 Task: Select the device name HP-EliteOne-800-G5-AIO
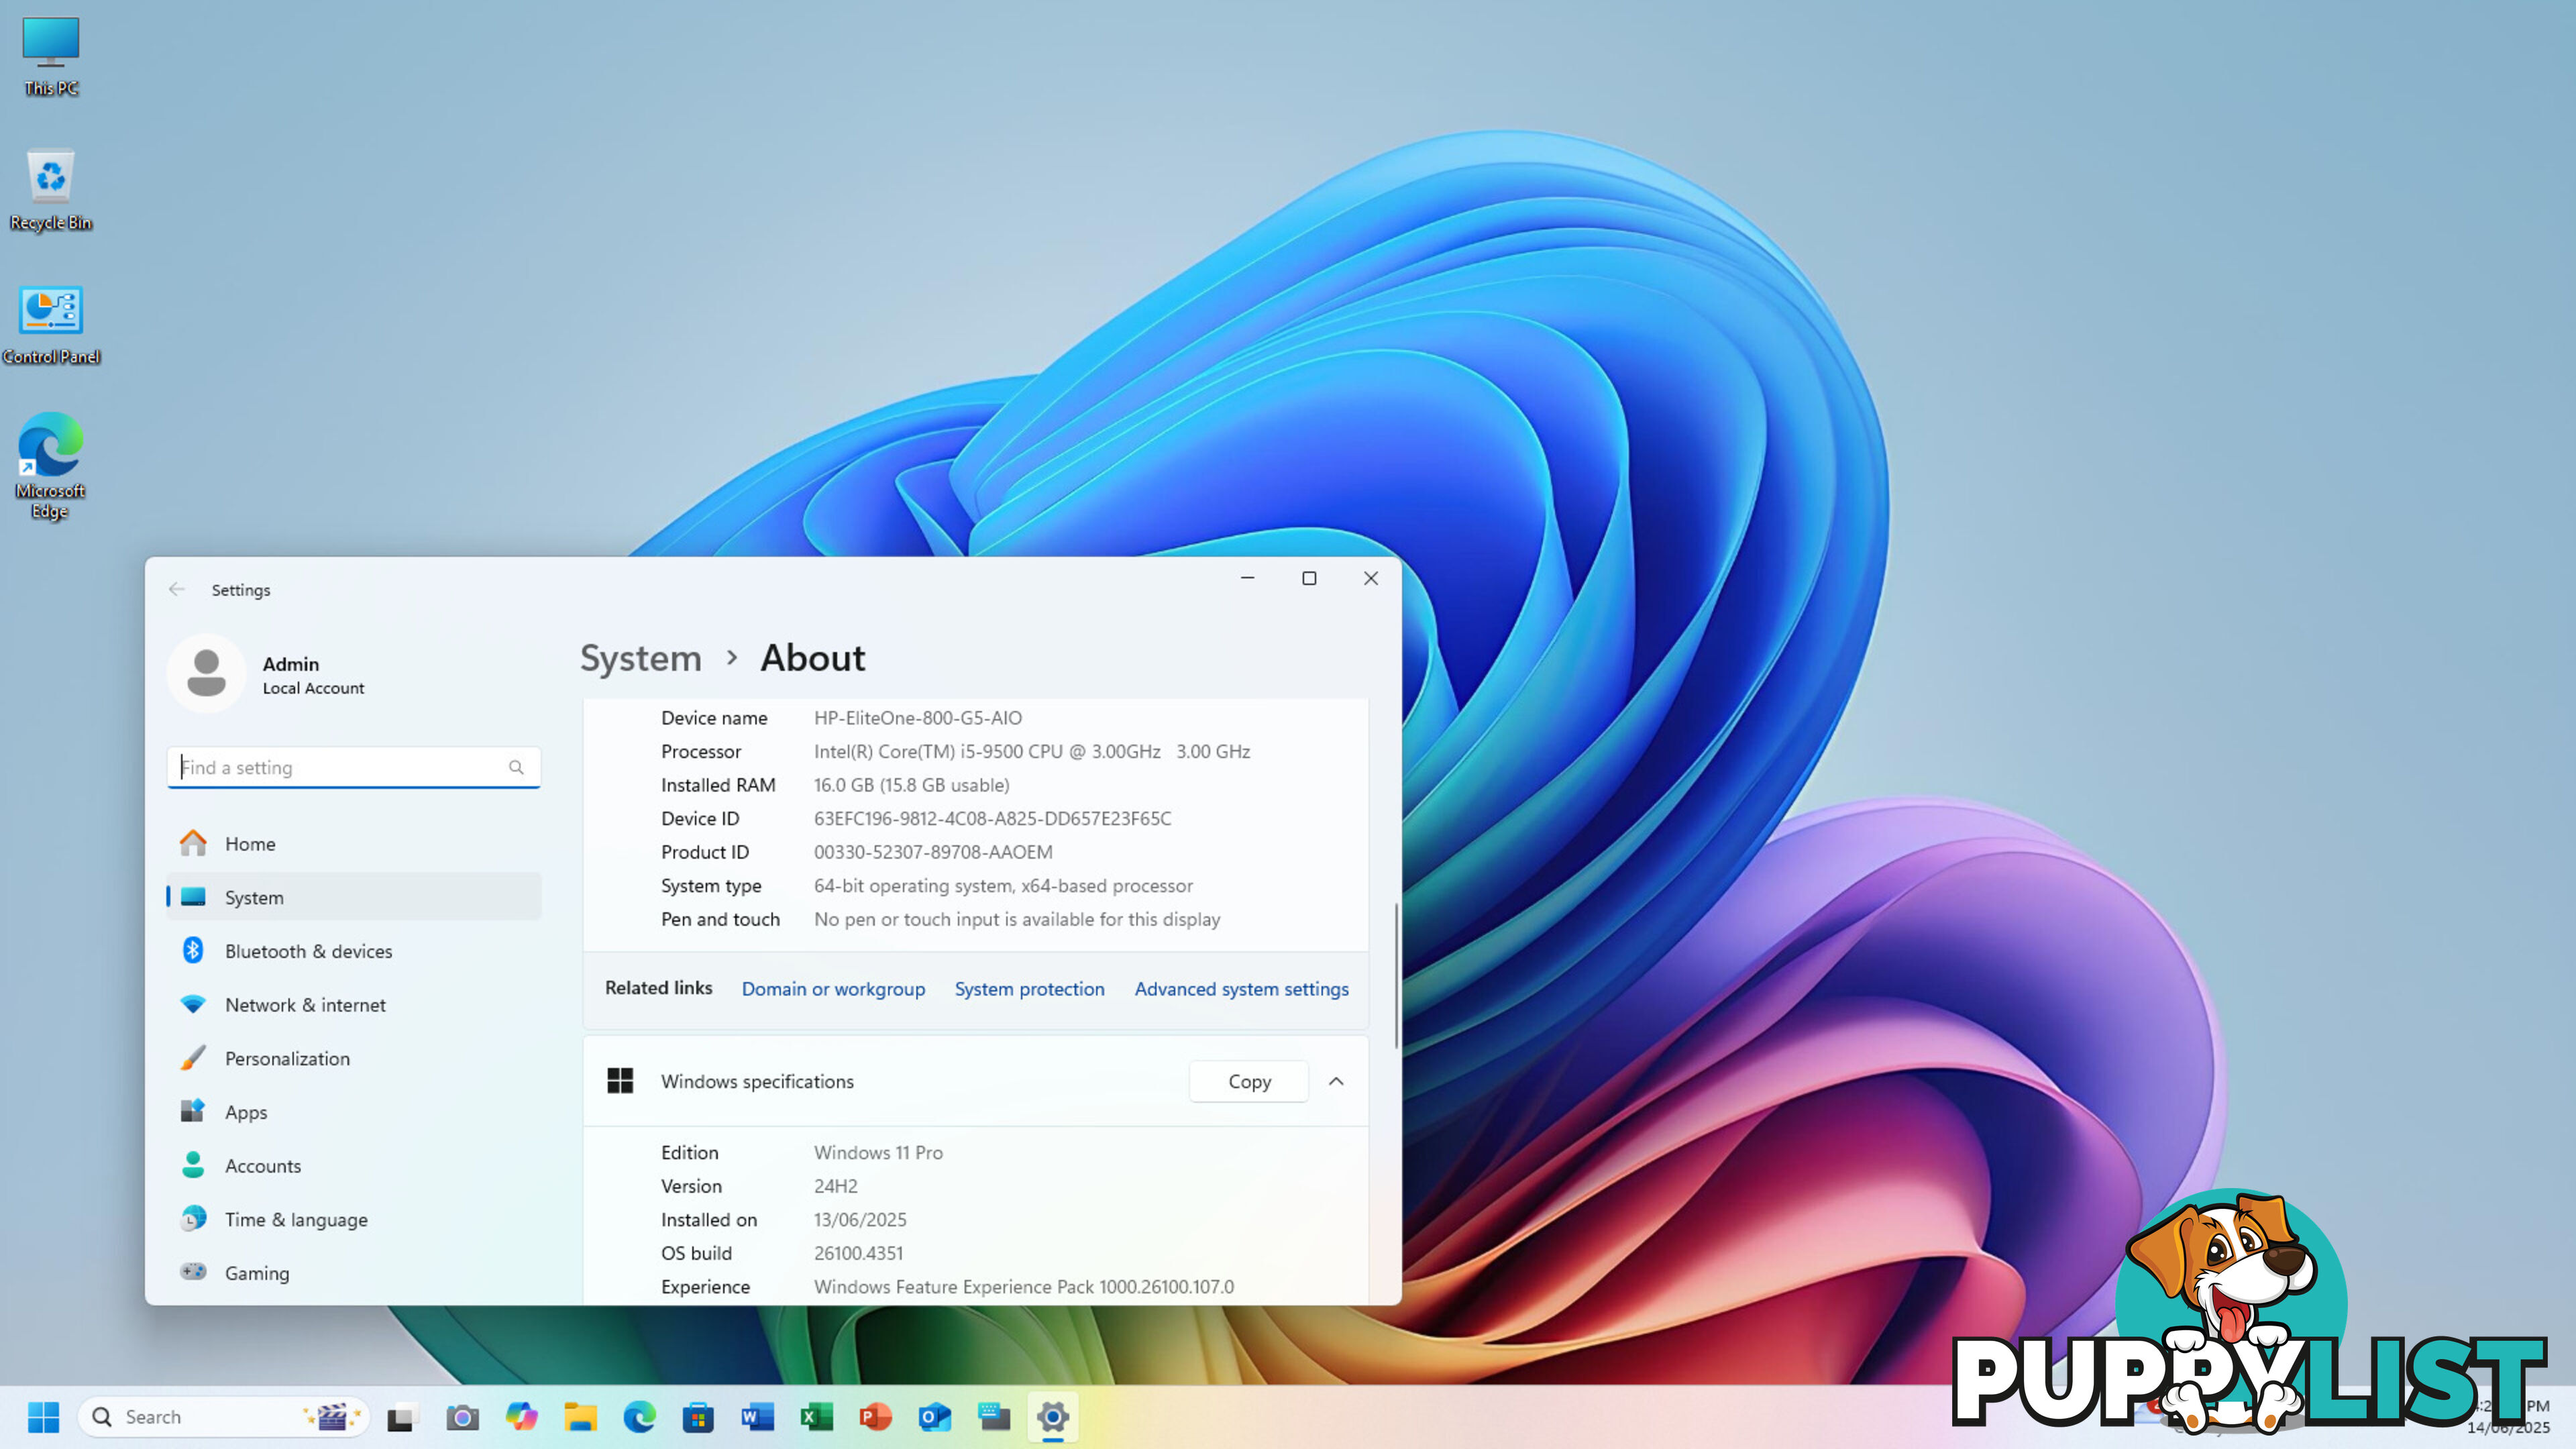point(917,718)
